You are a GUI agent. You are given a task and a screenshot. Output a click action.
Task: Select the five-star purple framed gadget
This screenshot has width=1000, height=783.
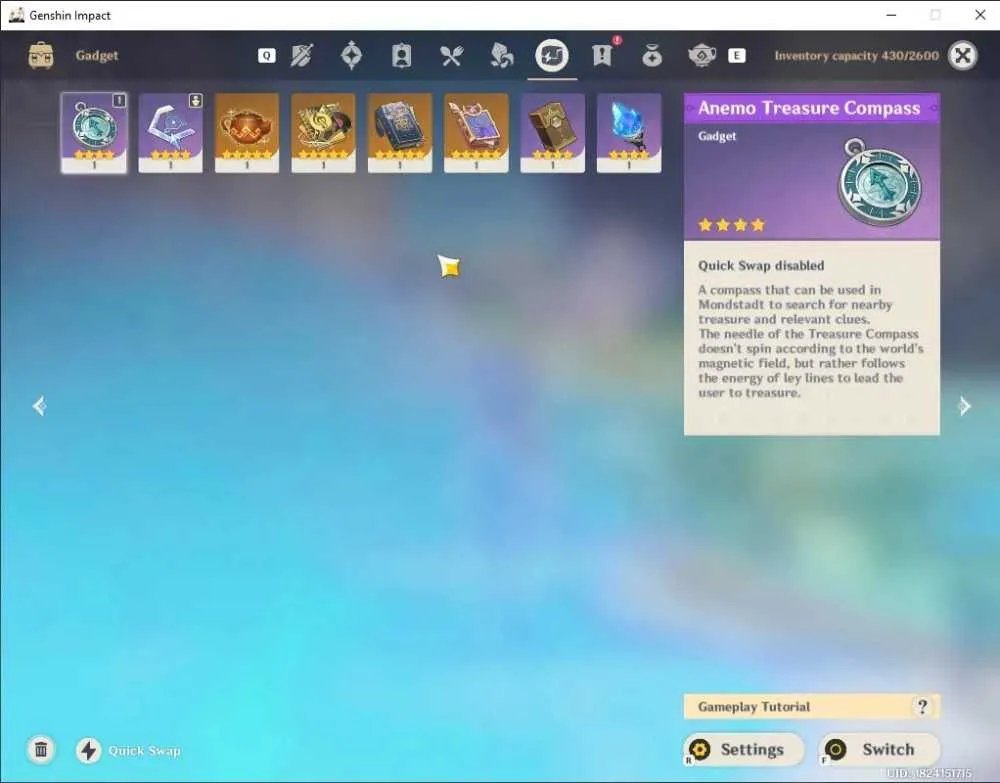476,133
